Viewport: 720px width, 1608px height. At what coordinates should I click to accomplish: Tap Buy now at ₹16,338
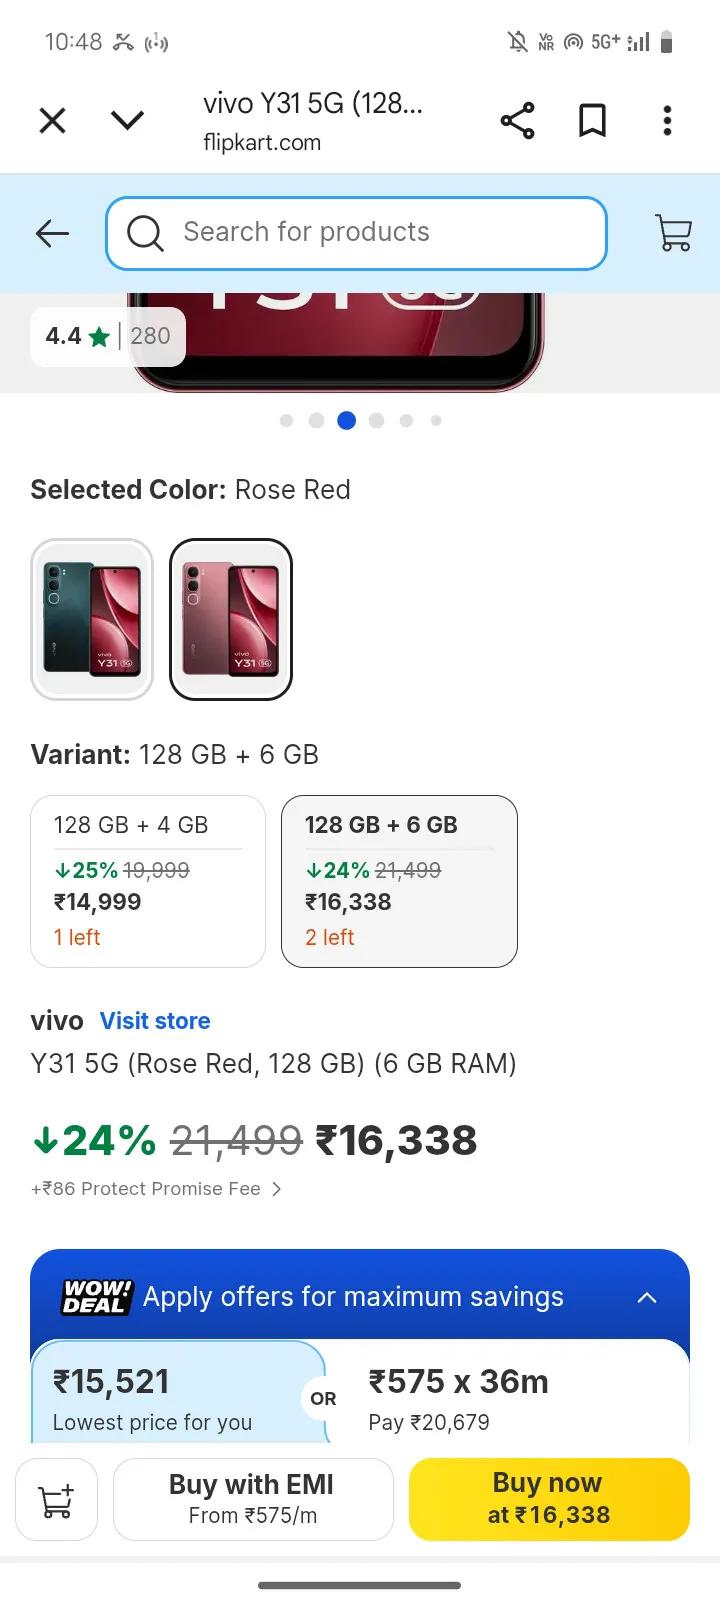pos(548,1499)
